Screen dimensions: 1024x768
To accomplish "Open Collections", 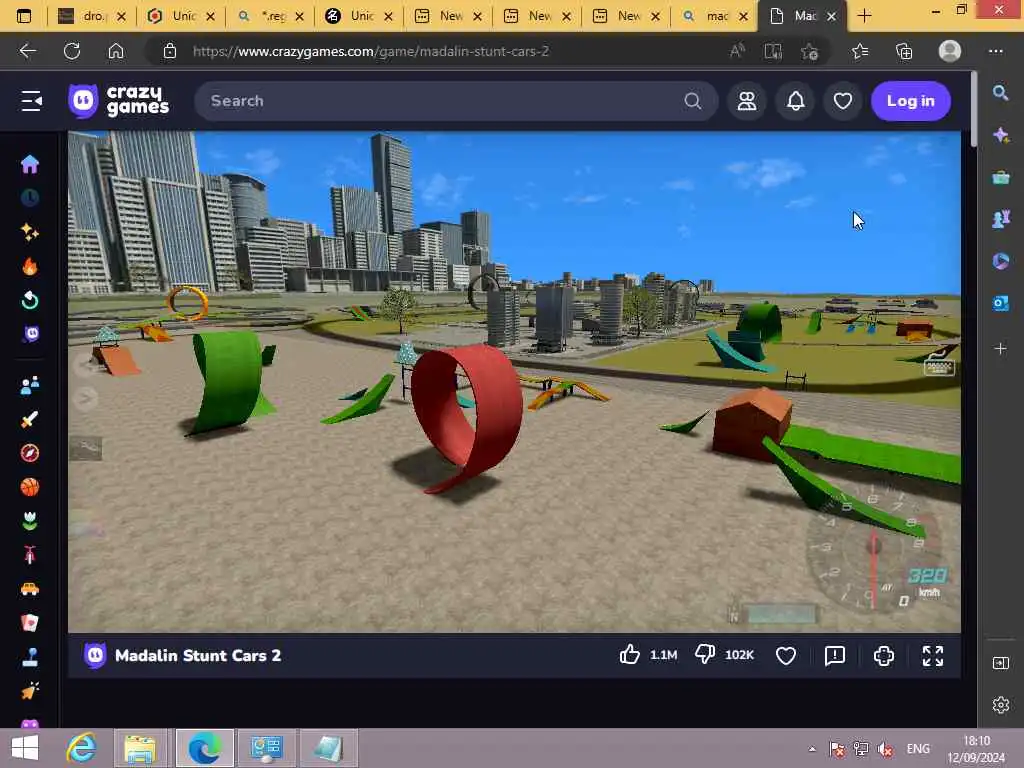I will click(904, 51).
